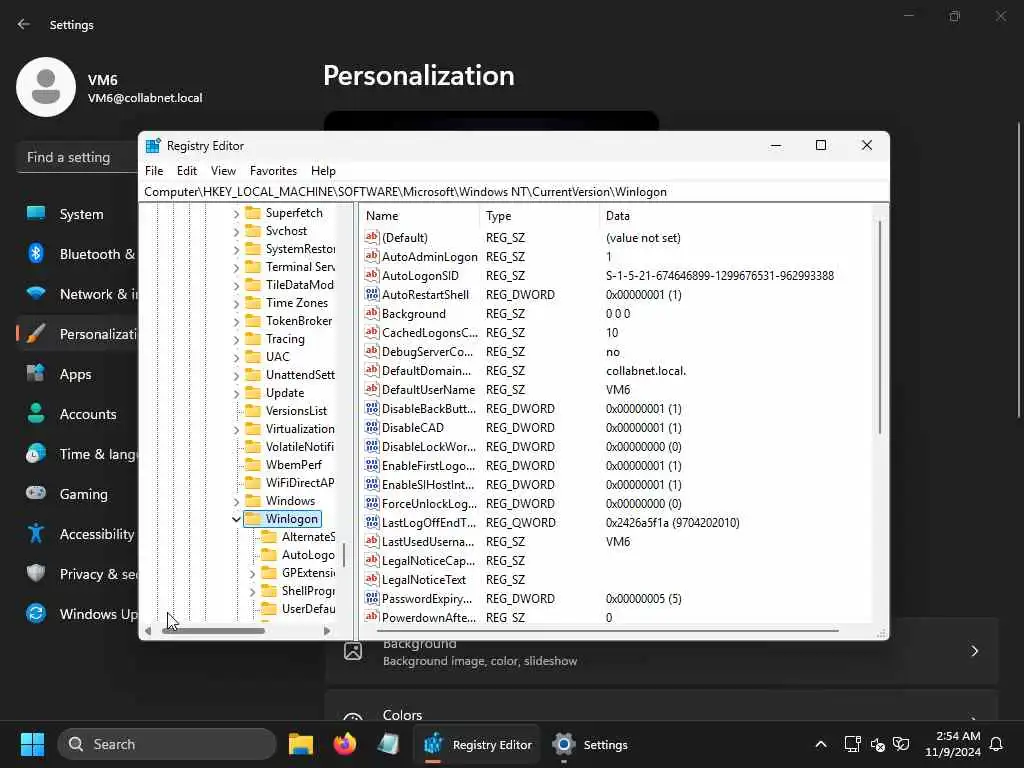Expand the Tracing tree node

[236, 340]
